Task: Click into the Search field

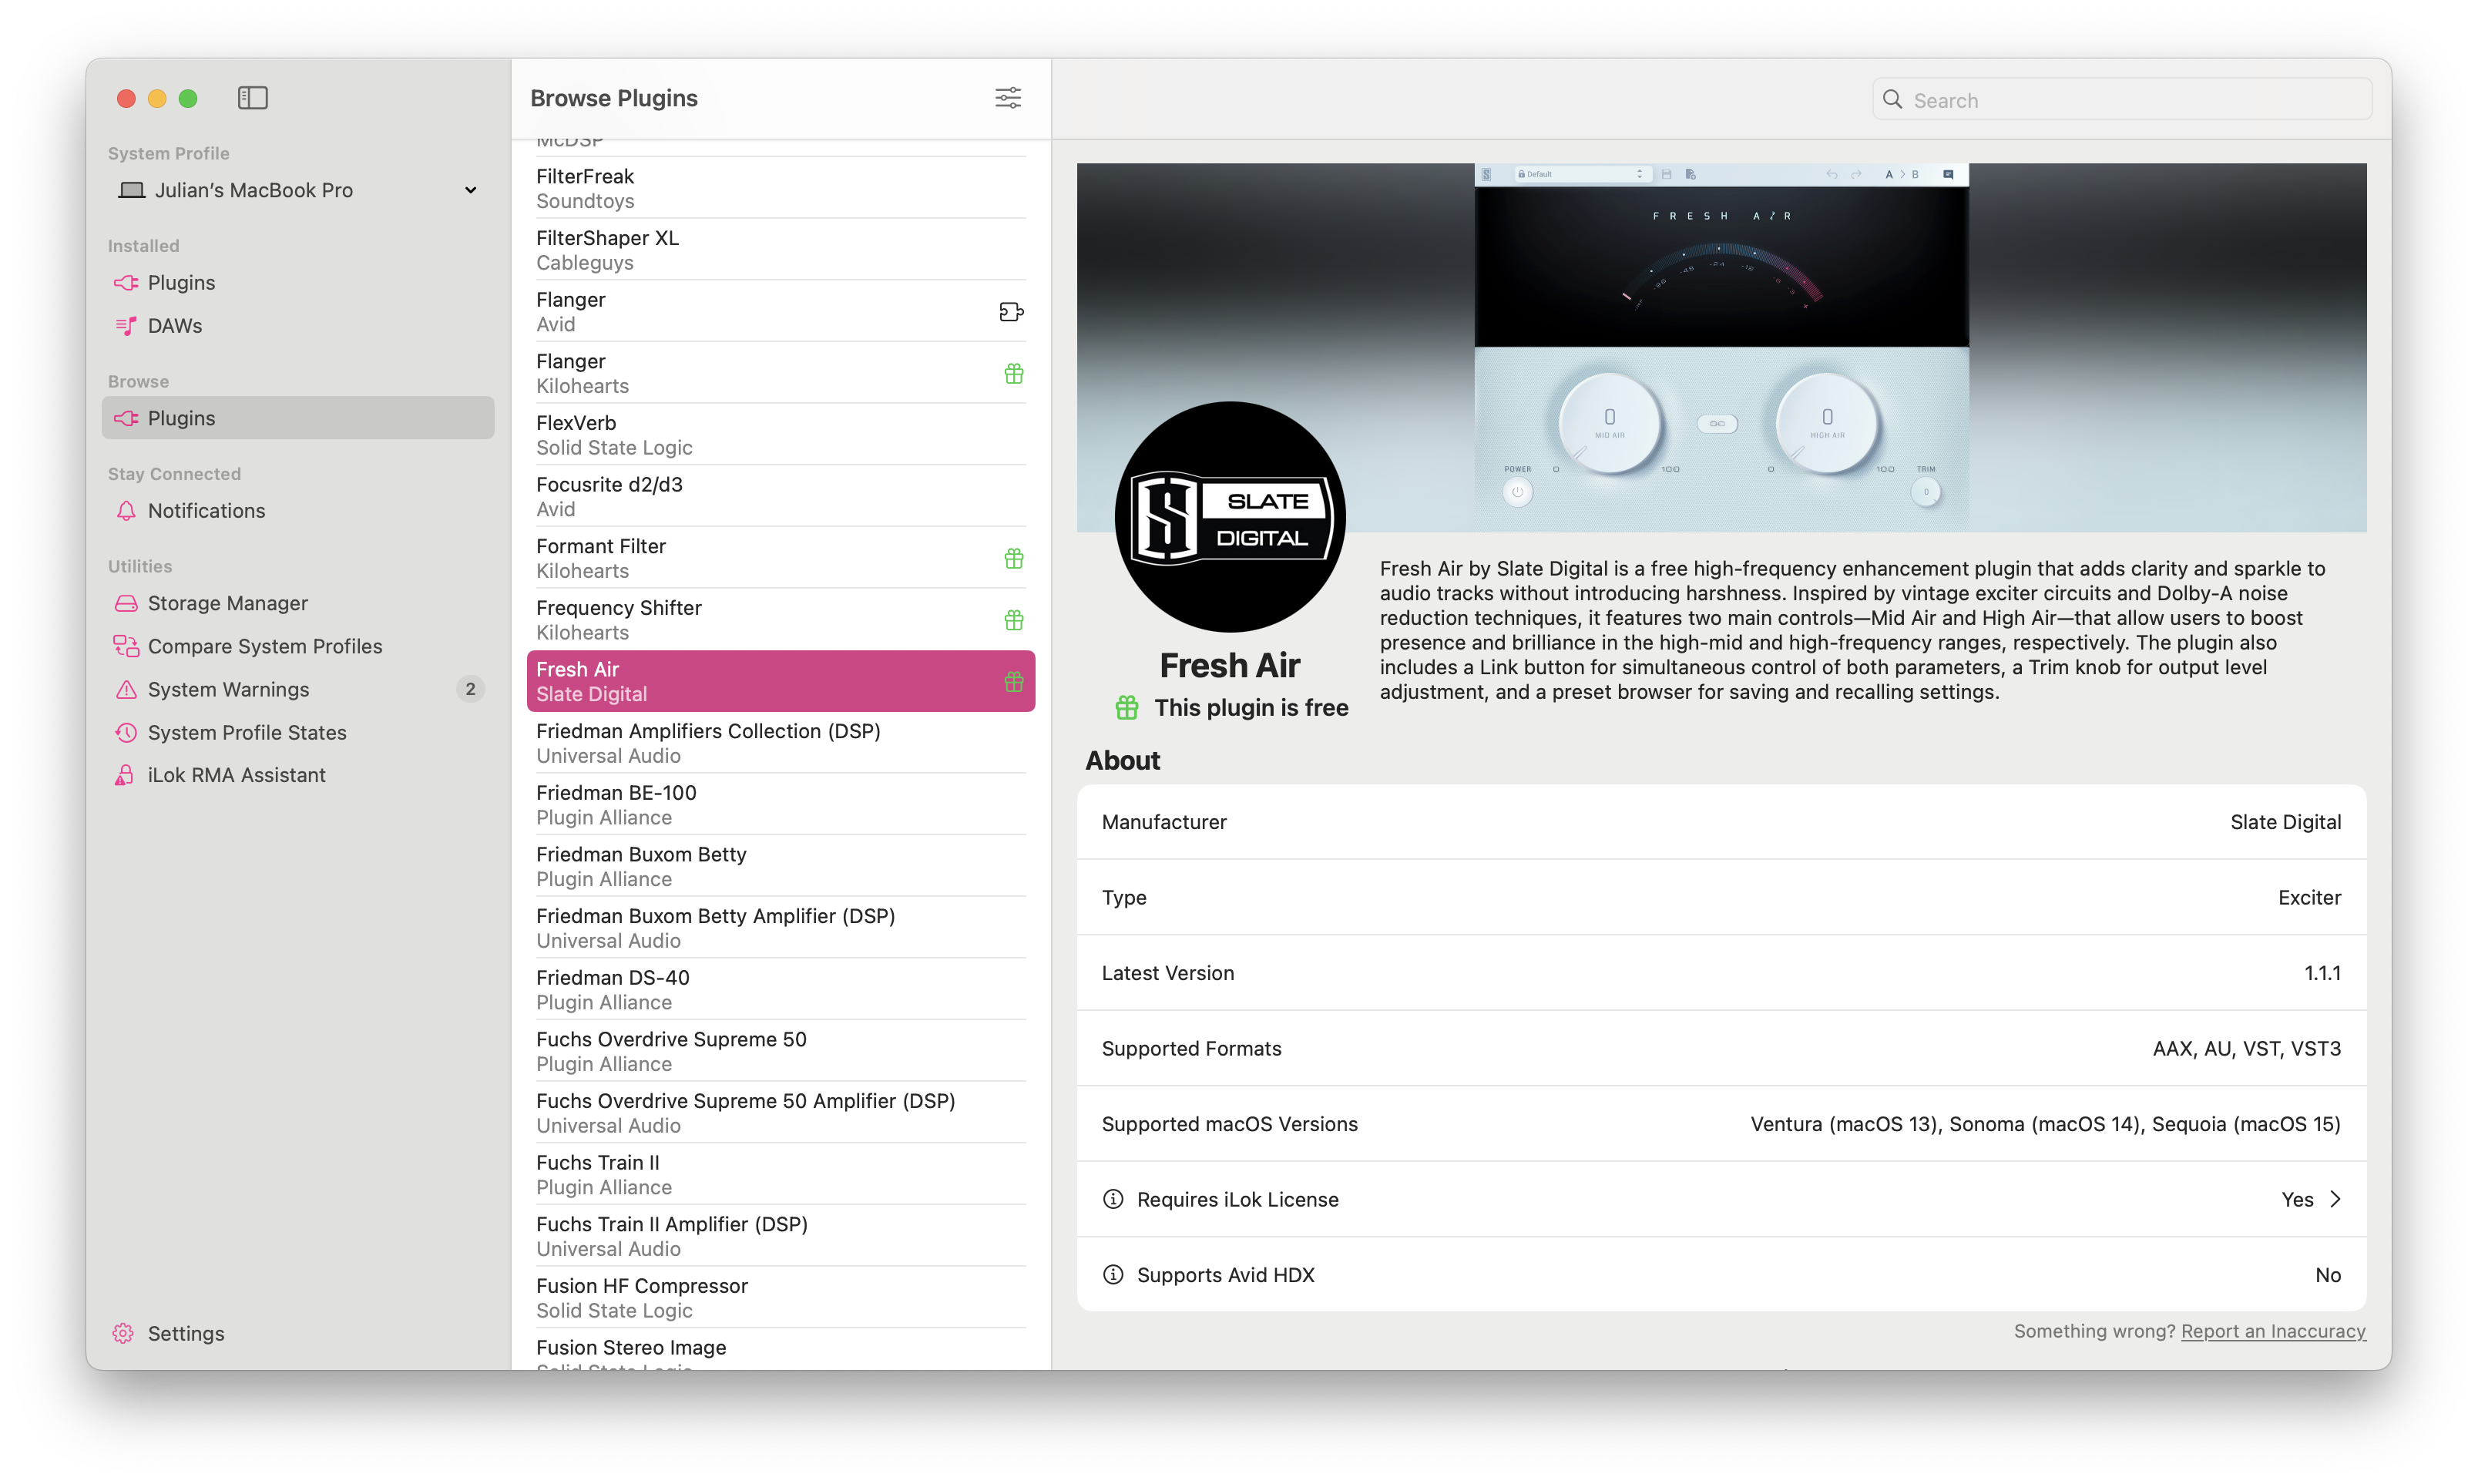Action: 2121,99
